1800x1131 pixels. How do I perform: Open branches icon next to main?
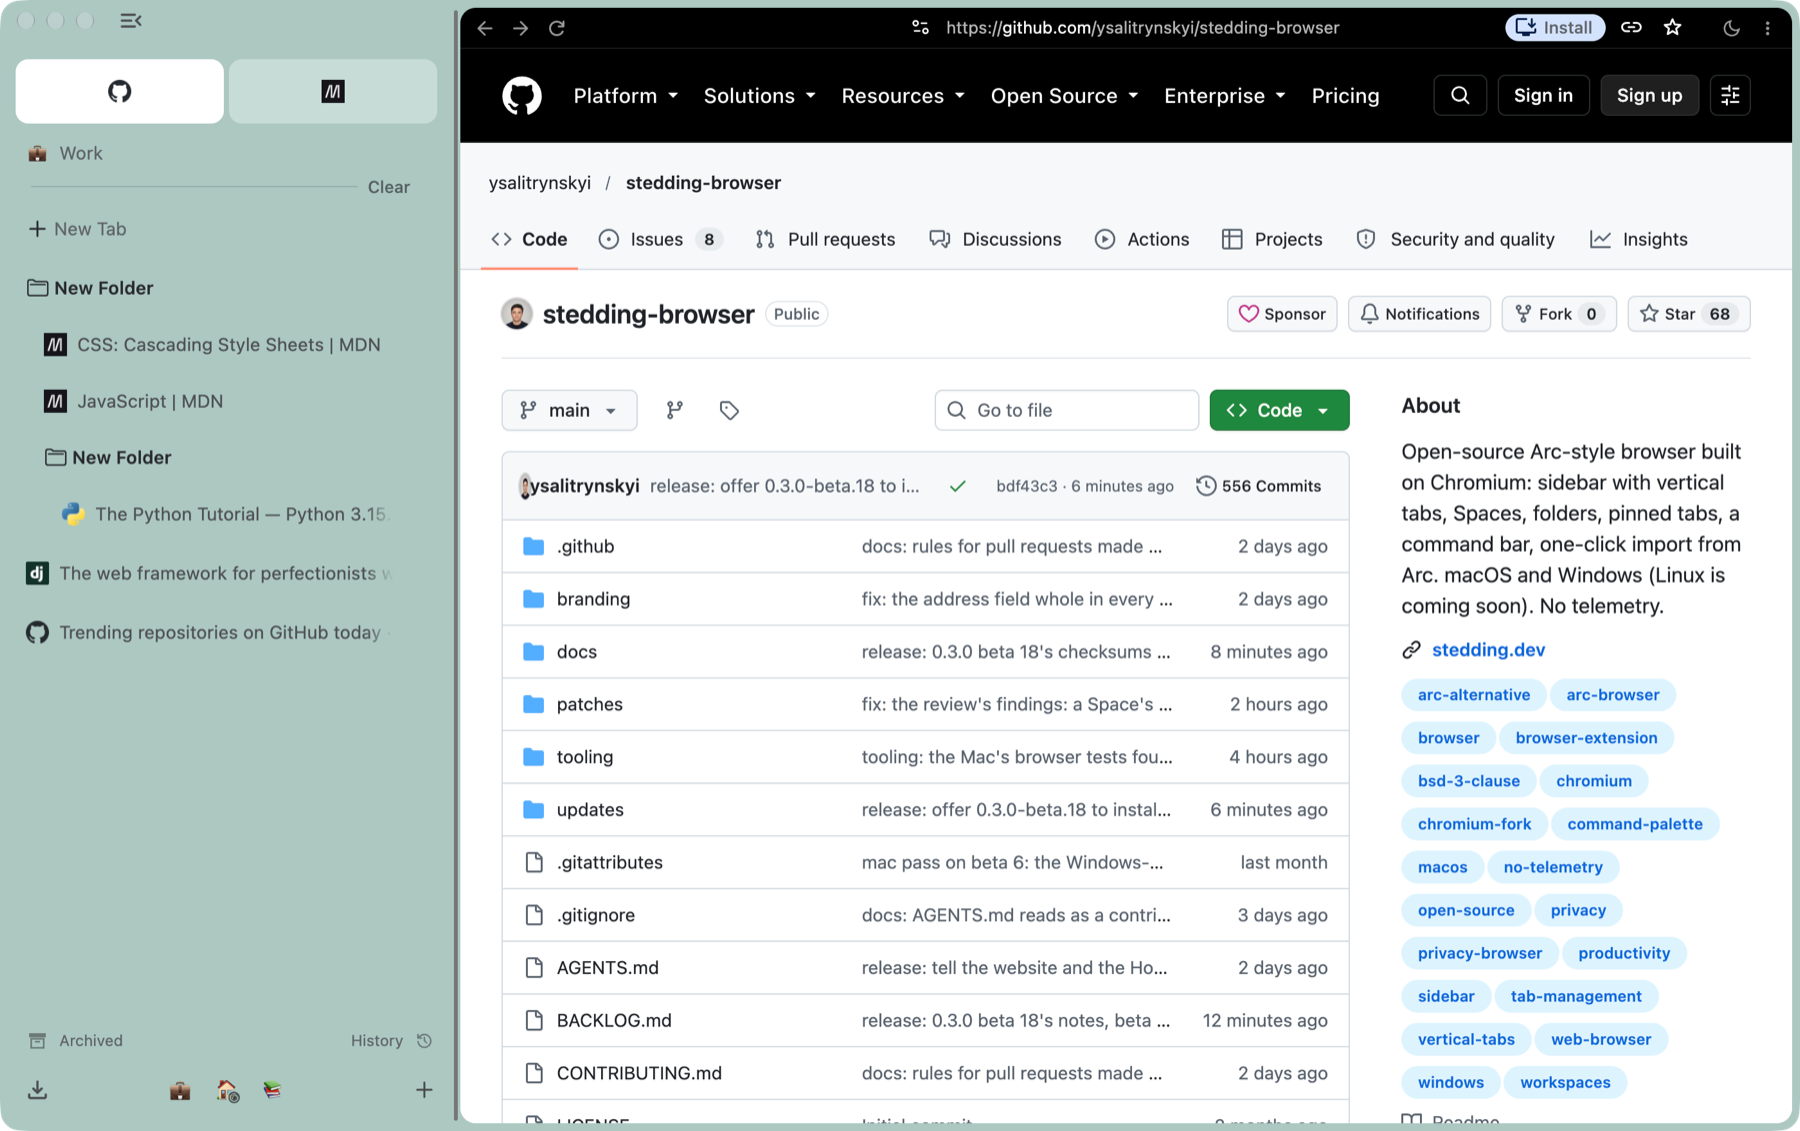[675, 410]
